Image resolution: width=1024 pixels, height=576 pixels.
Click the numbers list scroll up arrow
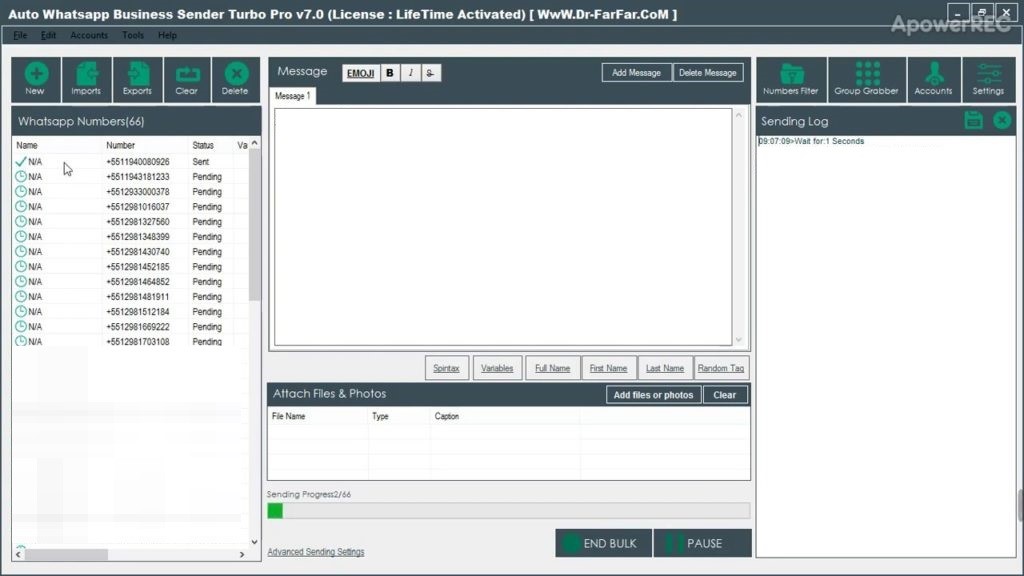[x=255, y=143]
